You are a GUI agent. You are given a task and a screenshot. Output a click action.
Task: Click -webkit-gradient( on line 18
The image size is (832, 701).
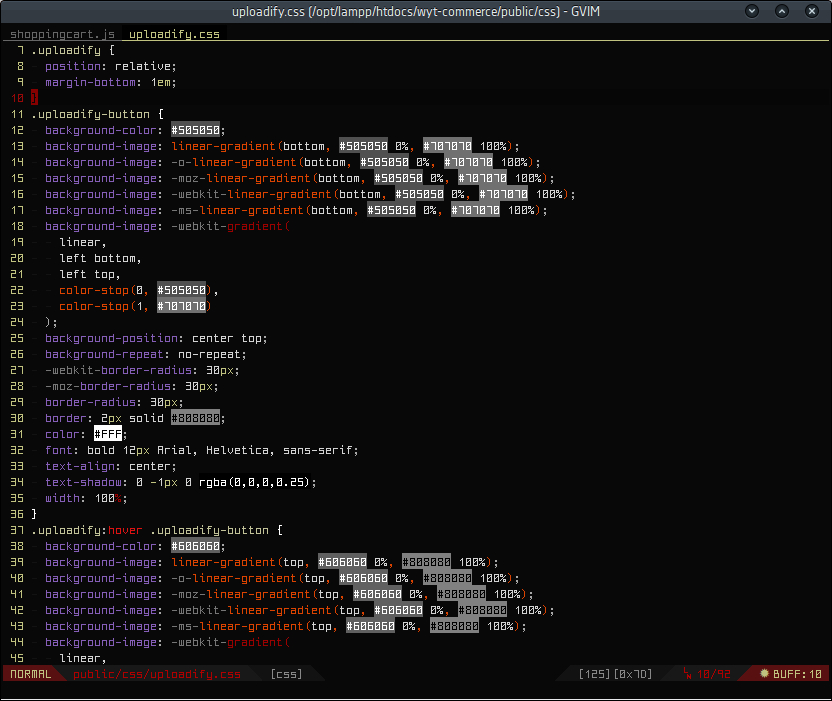coord(230,226)
